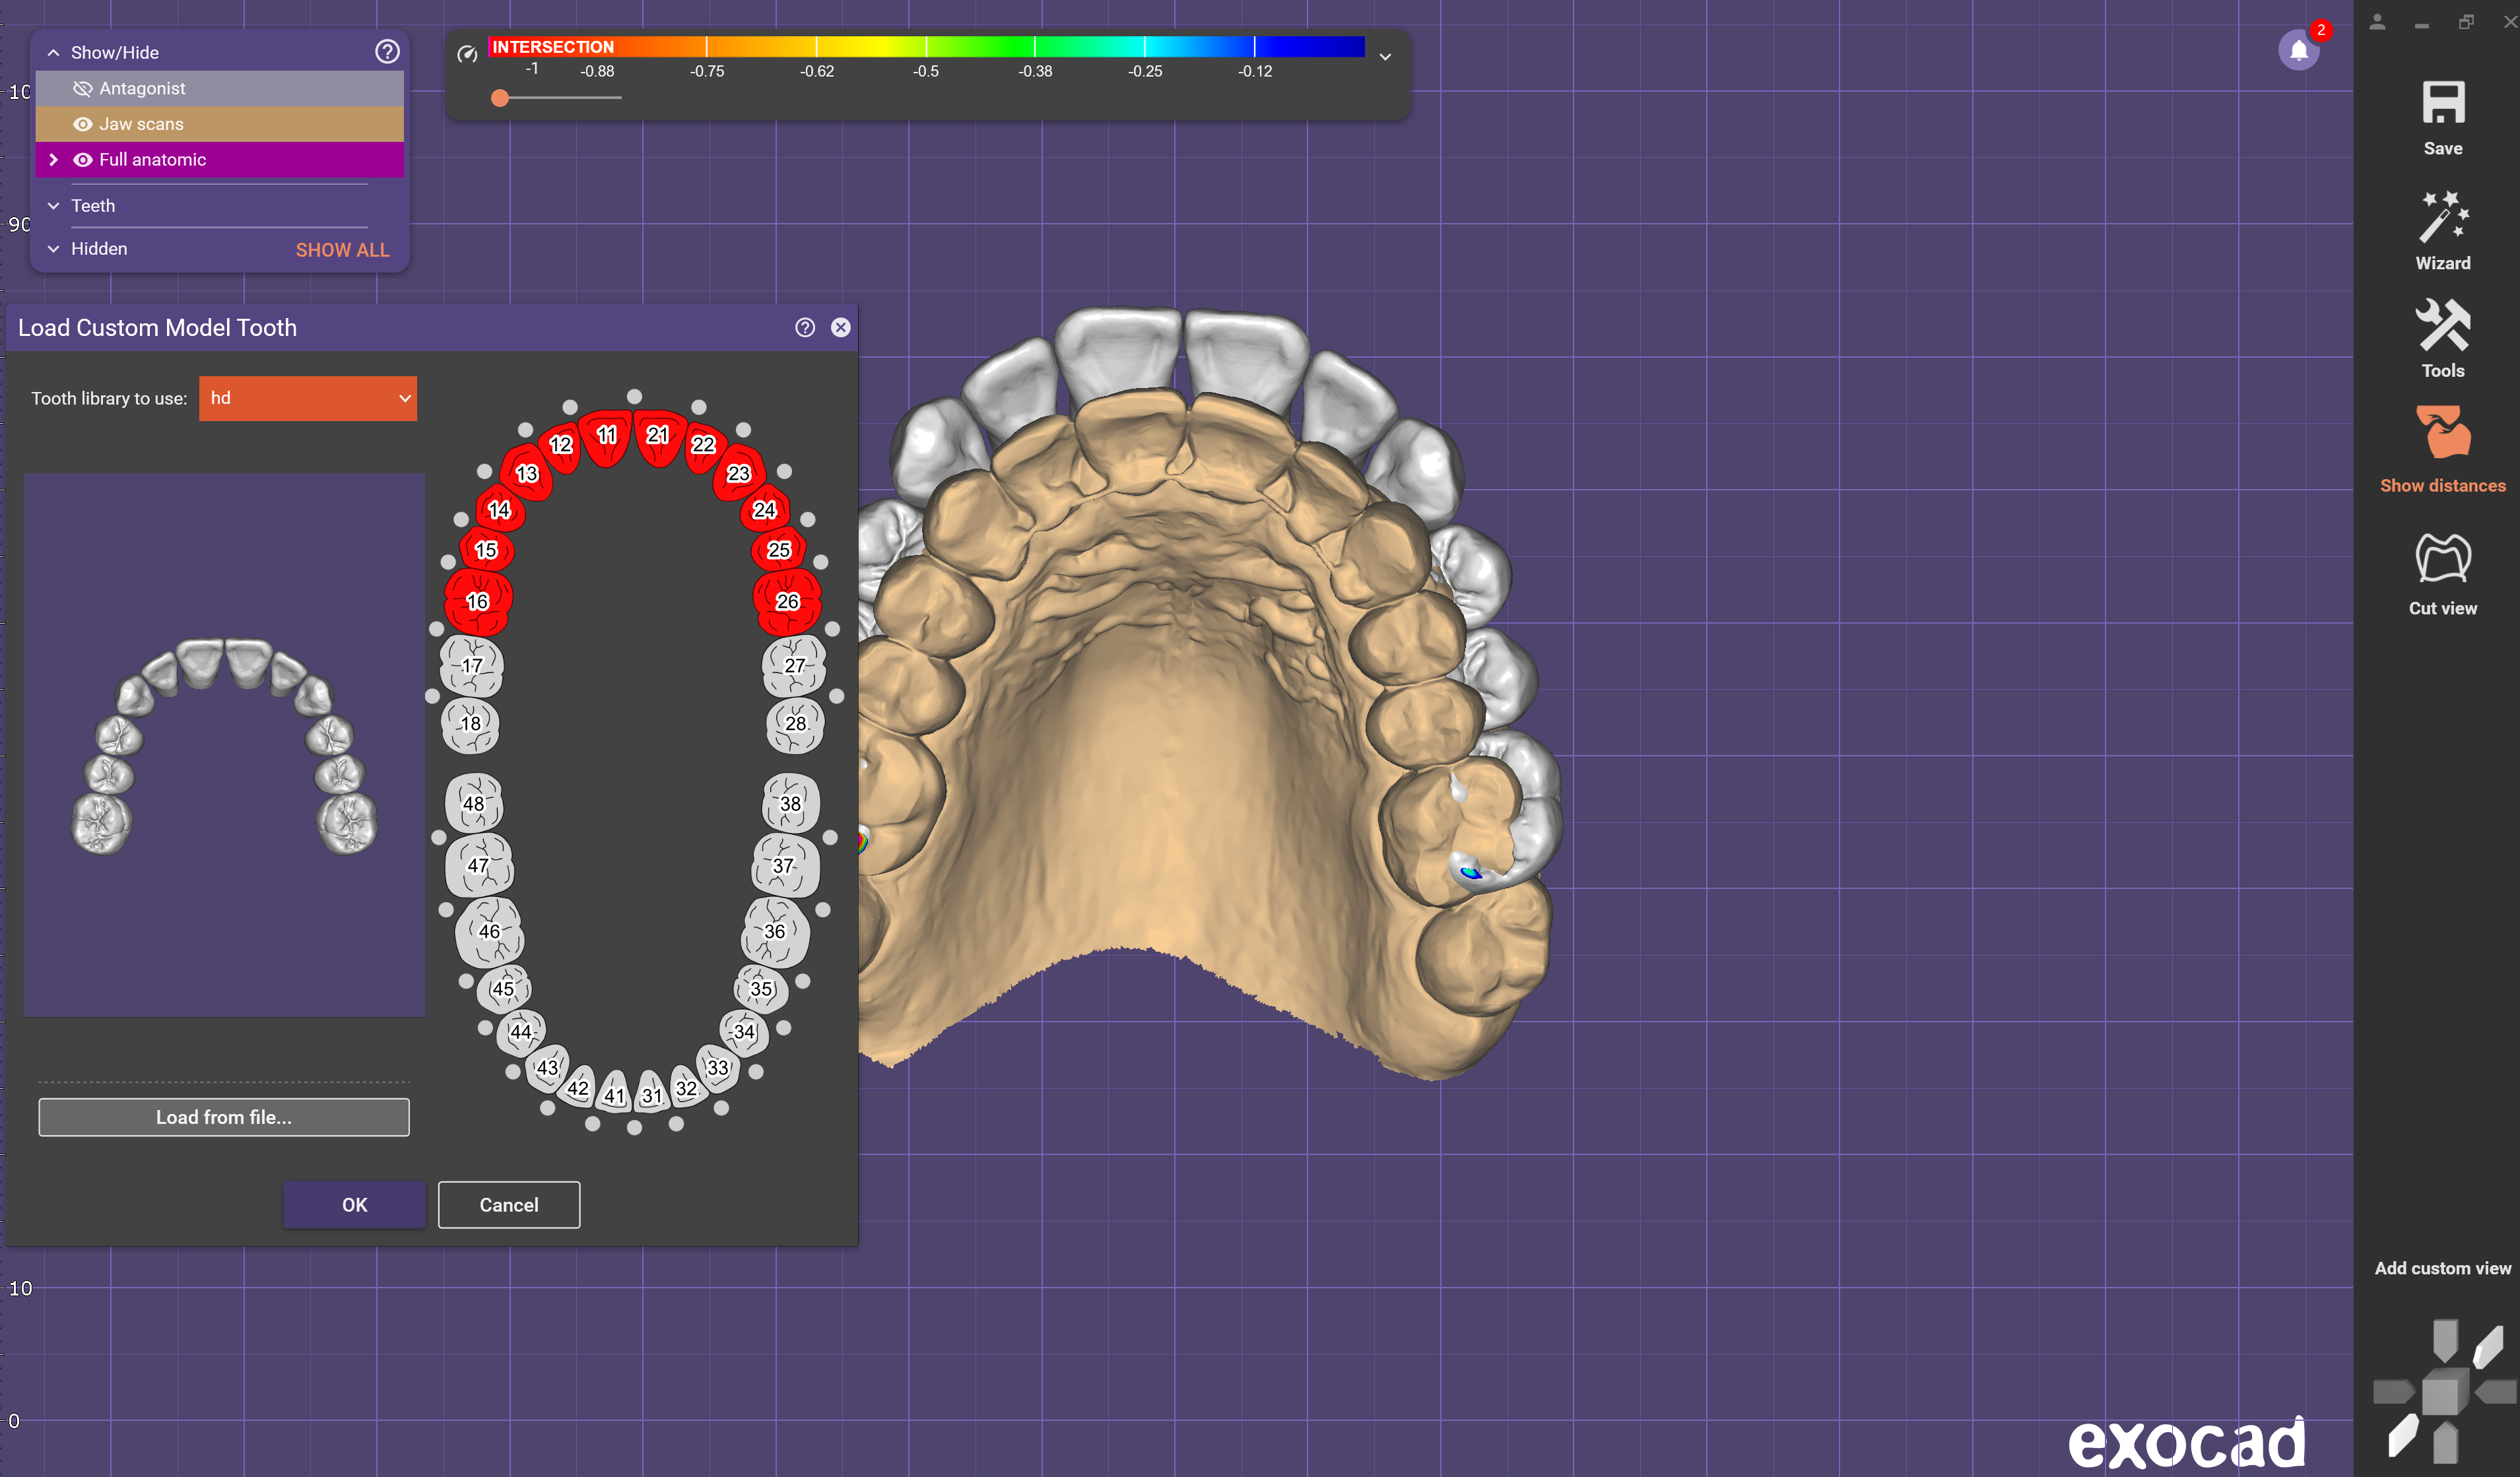Show the Antagonist layer

point(83,89)
